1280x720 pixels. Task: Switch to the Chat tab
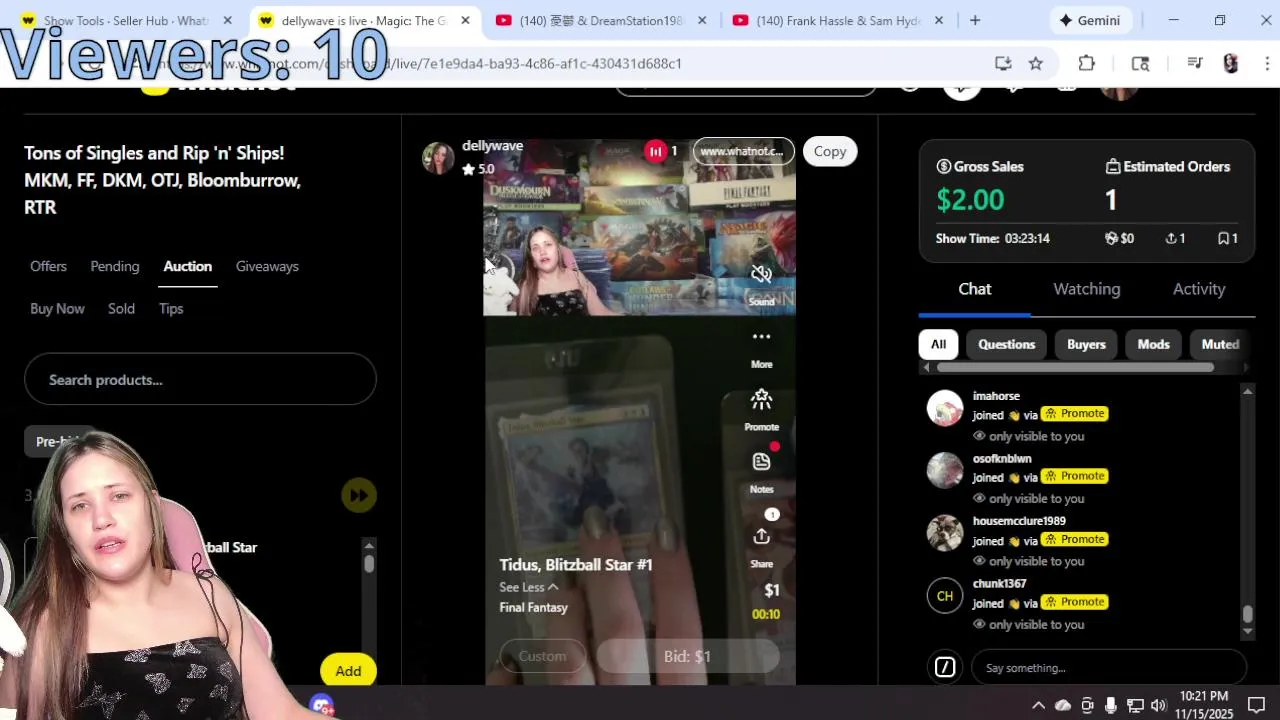tap(975, 289)
